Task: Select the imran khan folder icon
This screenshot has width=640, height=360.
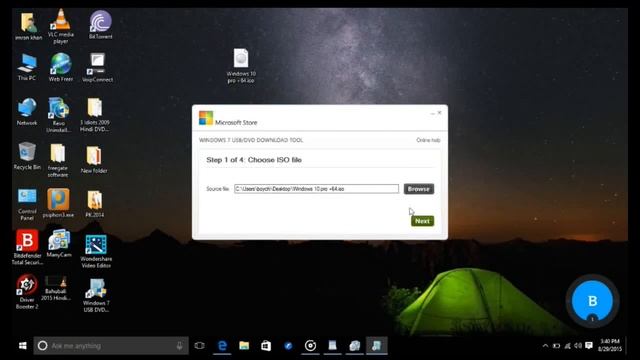Action: pos(28,27)
